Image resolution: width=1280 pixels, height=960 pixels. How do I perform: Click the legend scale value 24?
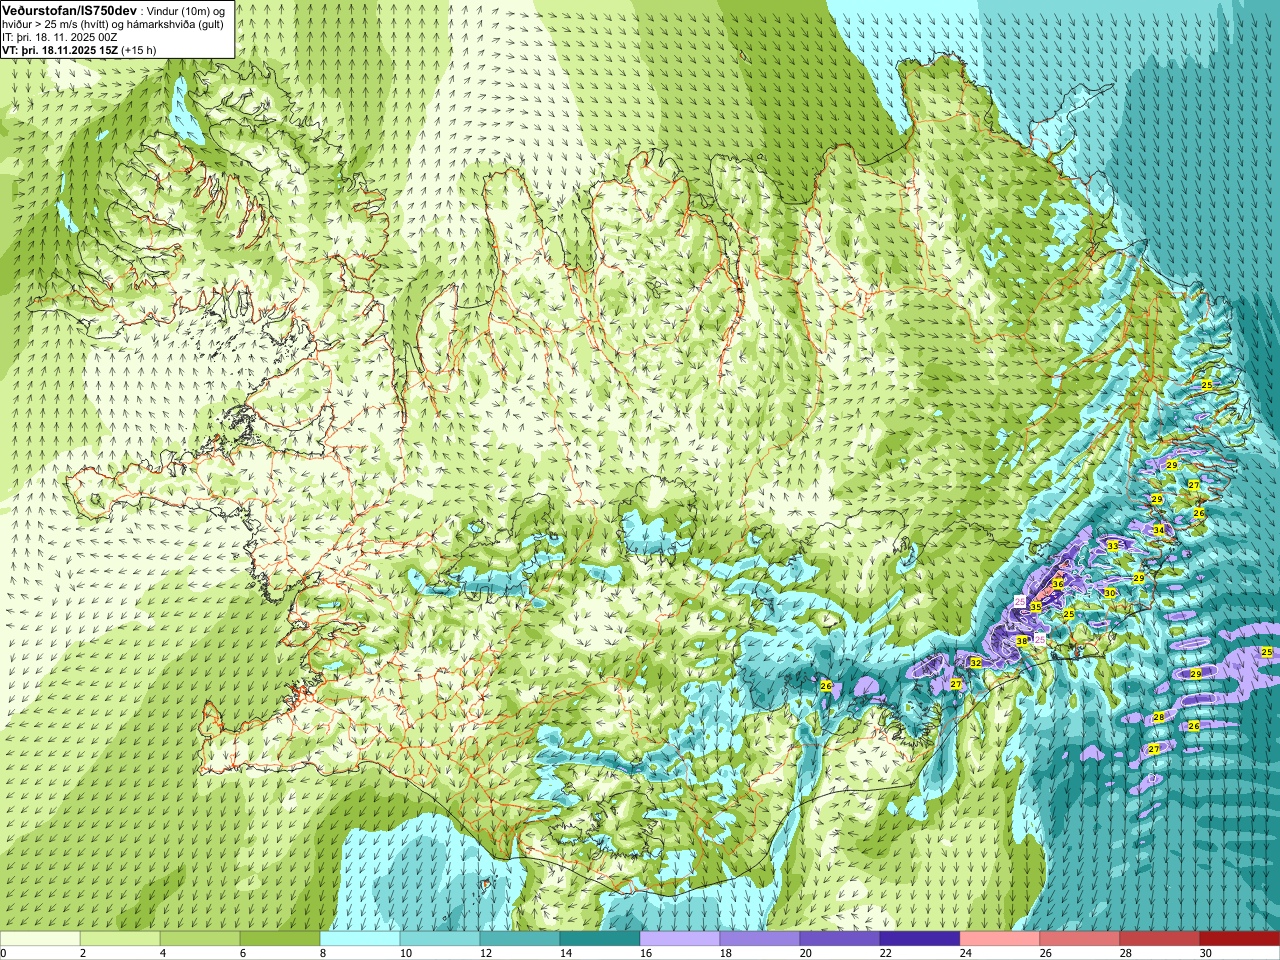966,953
